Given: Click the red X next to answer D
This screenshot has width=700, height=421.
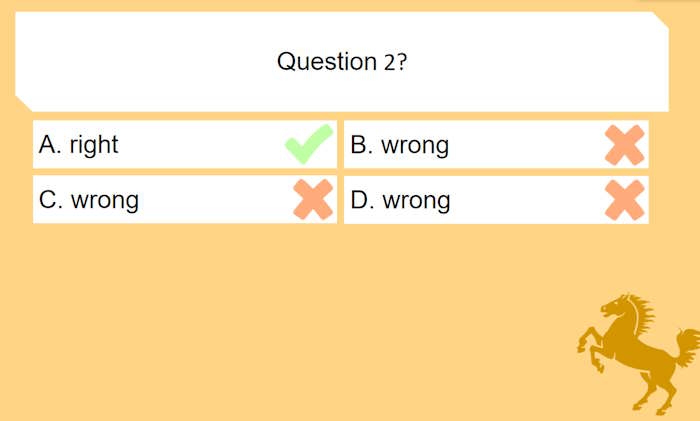Looking at the screenshot, I should [625, 200].
